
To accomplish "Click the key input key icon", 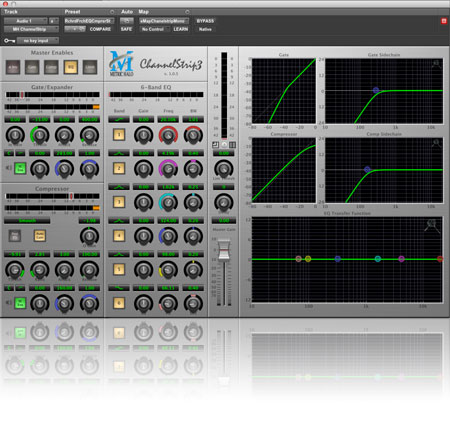I will tap(9, 41).
